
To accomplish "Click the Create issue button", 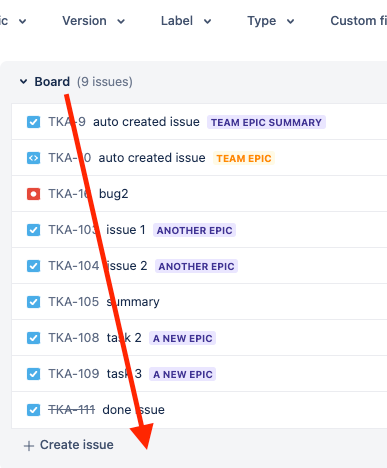I will (x=69, y=445).
